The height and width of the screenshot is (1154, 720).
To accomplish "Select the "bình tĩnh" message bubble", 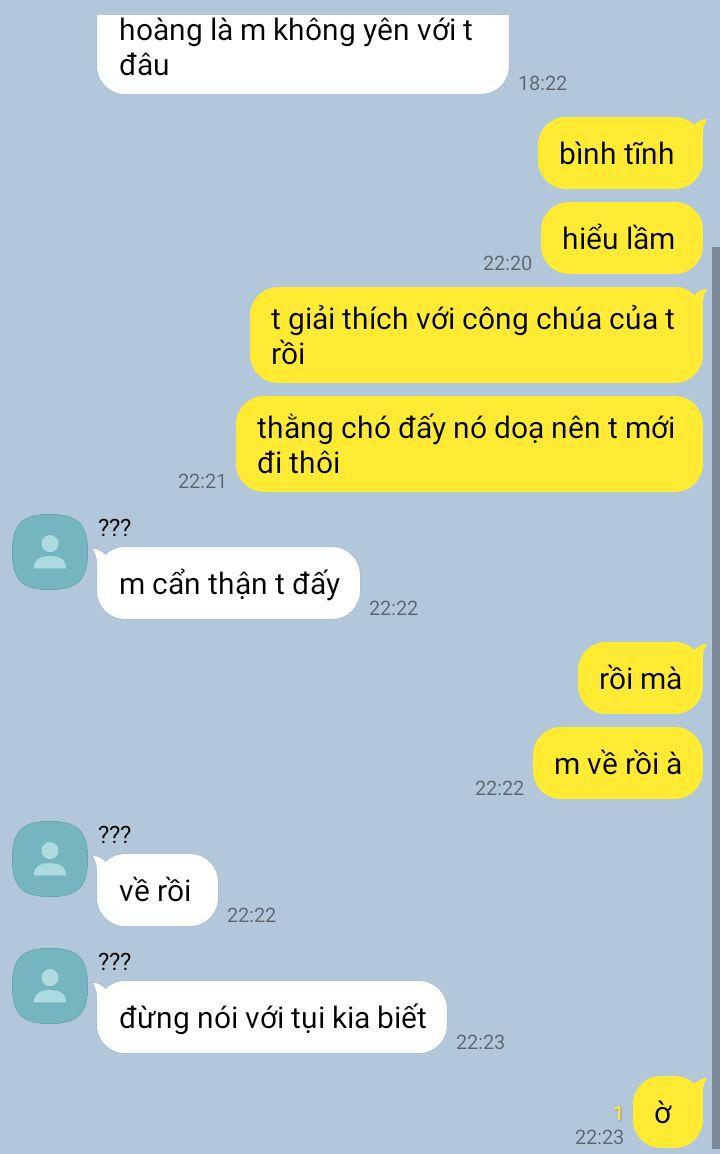I will (621, 153).
